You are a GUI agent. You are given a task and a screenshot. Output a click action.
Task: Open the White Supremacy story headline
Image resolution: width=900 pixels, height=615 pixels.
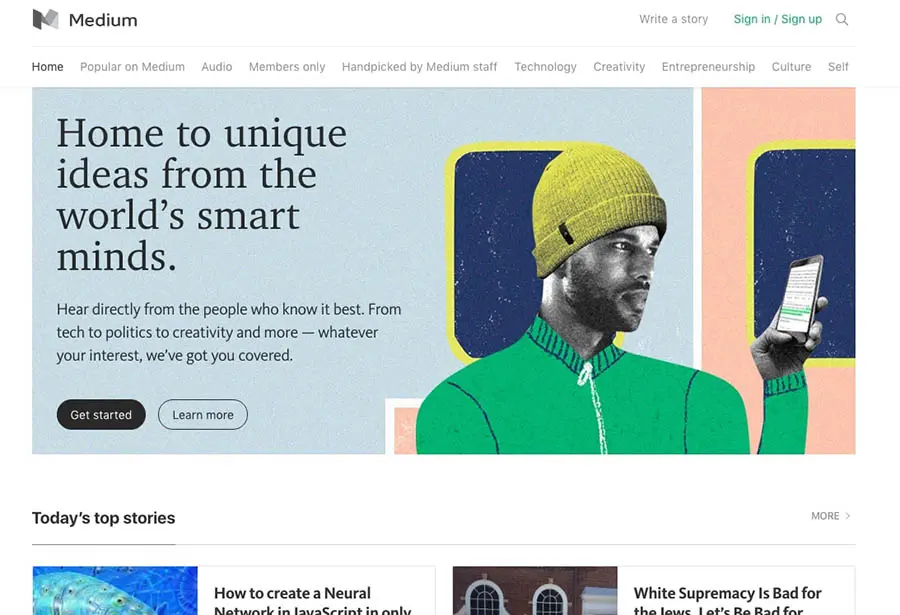[727, 601]
